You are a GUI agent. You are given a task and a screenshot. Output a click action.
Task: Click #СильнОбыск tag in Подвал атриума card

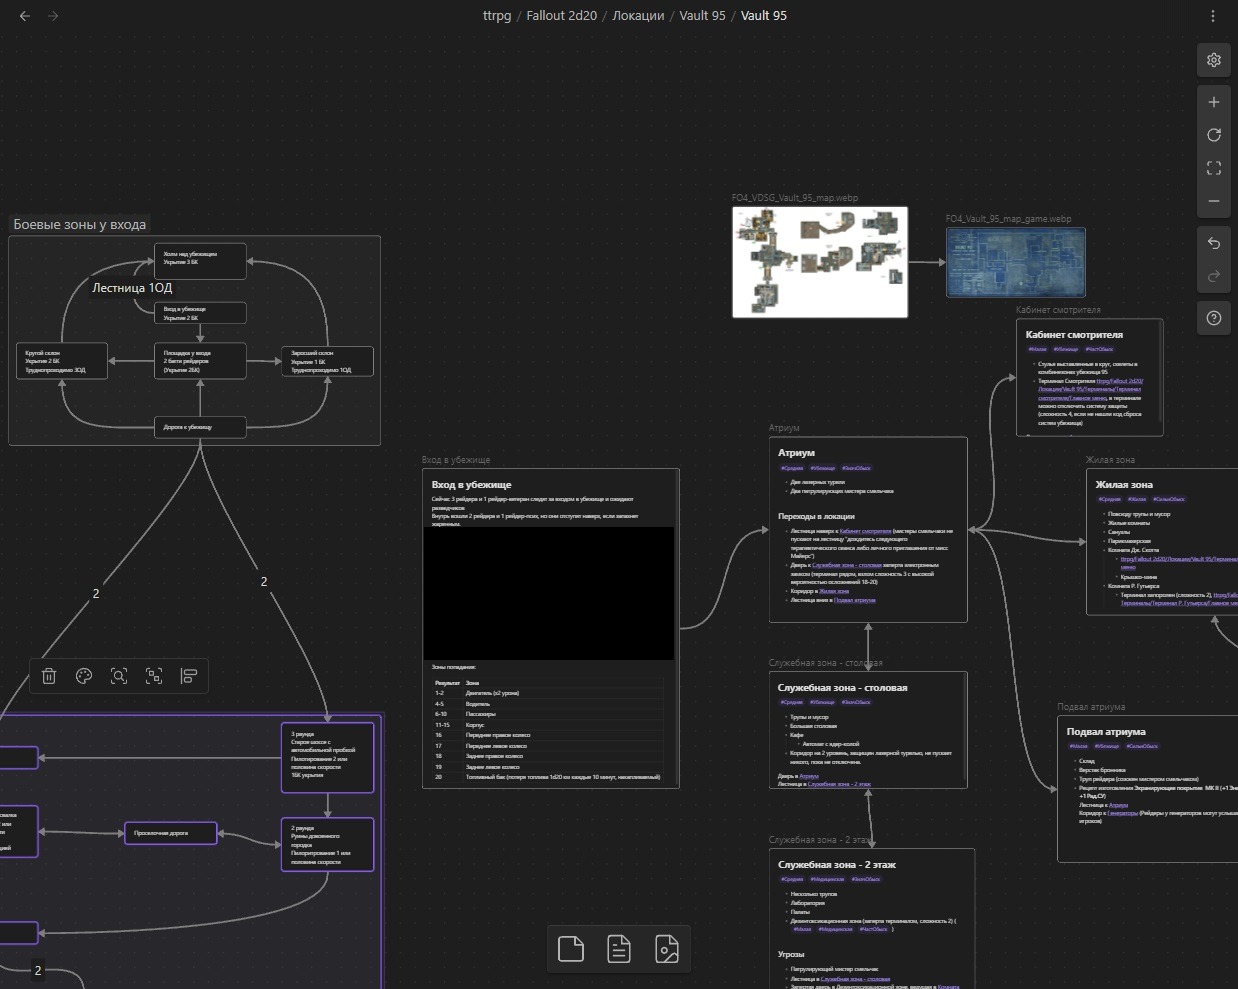point(1142,746)
